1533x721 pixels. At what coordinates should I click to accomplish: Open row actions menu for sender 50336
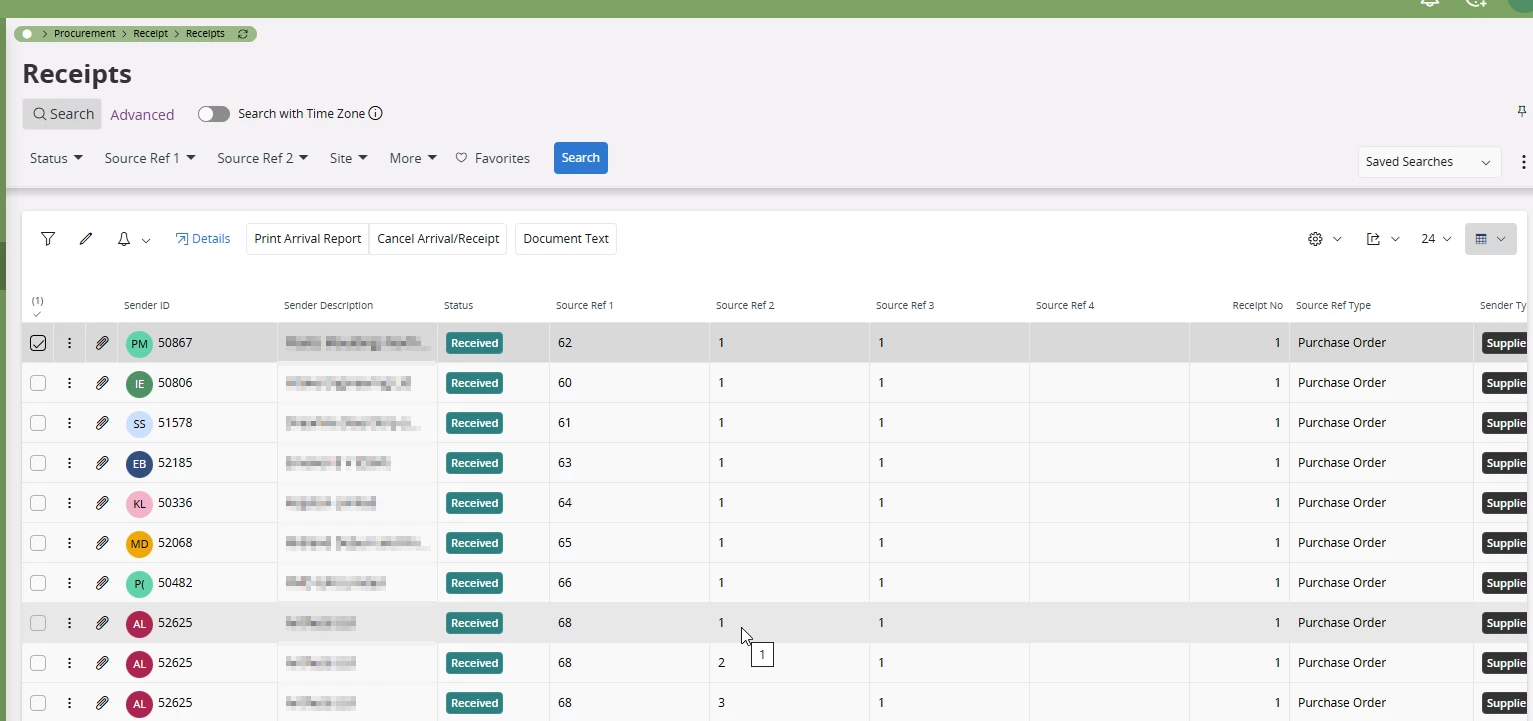coord(69,503)
